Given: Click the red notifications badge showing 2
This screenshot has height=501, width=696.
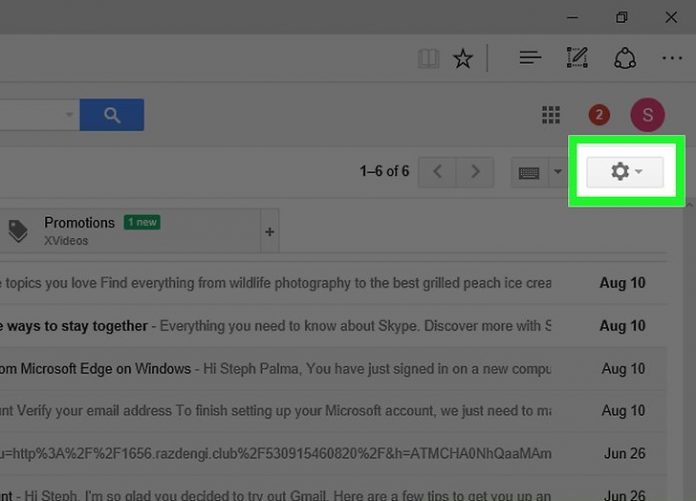Looking at the screenshot, I should click(x=599, y=115).
